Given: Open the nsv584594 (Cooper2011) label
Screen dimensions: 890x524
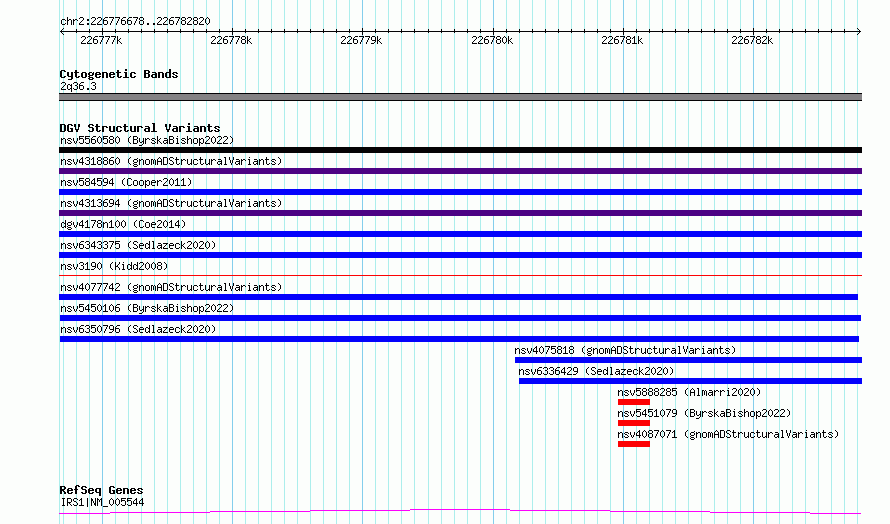Looking at the screenshot, I should (x=126, y=182).
